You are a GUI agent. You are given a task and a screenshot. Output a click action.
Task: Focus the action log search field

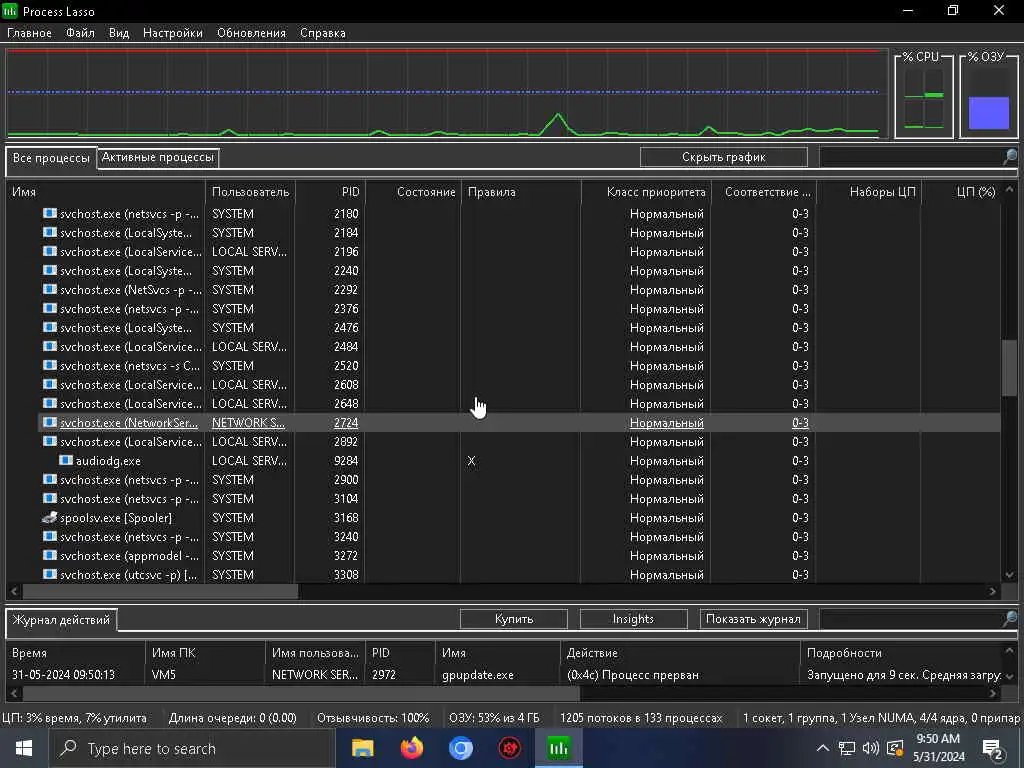point(910,618)
